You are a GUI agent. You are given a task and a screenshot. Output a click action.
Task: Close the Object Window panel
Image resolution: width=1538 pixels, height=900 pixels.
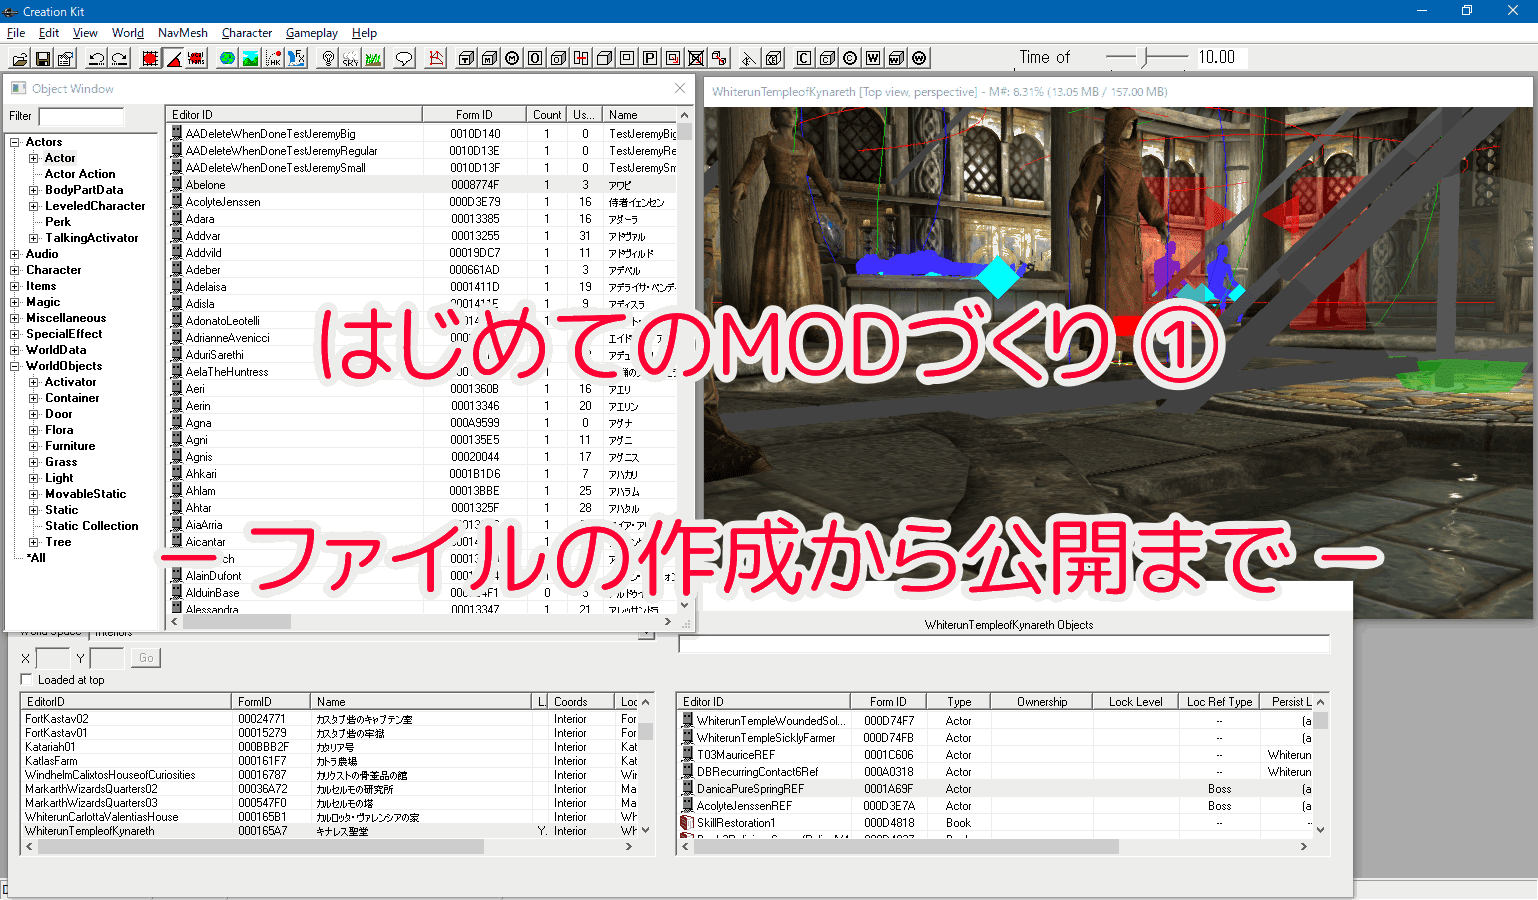(680, 88)
